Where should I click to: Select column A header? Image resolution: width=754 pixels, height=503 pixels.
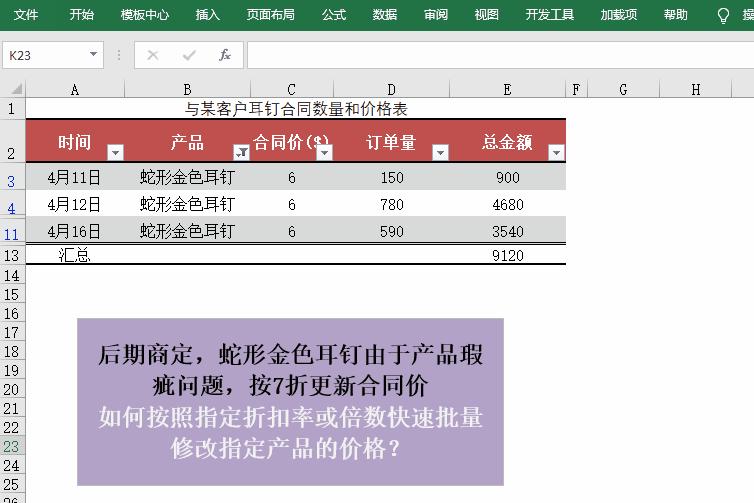point(75,89)
